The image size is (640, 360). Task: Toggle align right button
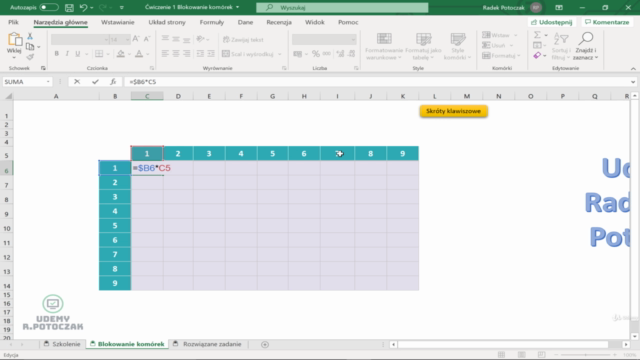(x=187, y=54)
